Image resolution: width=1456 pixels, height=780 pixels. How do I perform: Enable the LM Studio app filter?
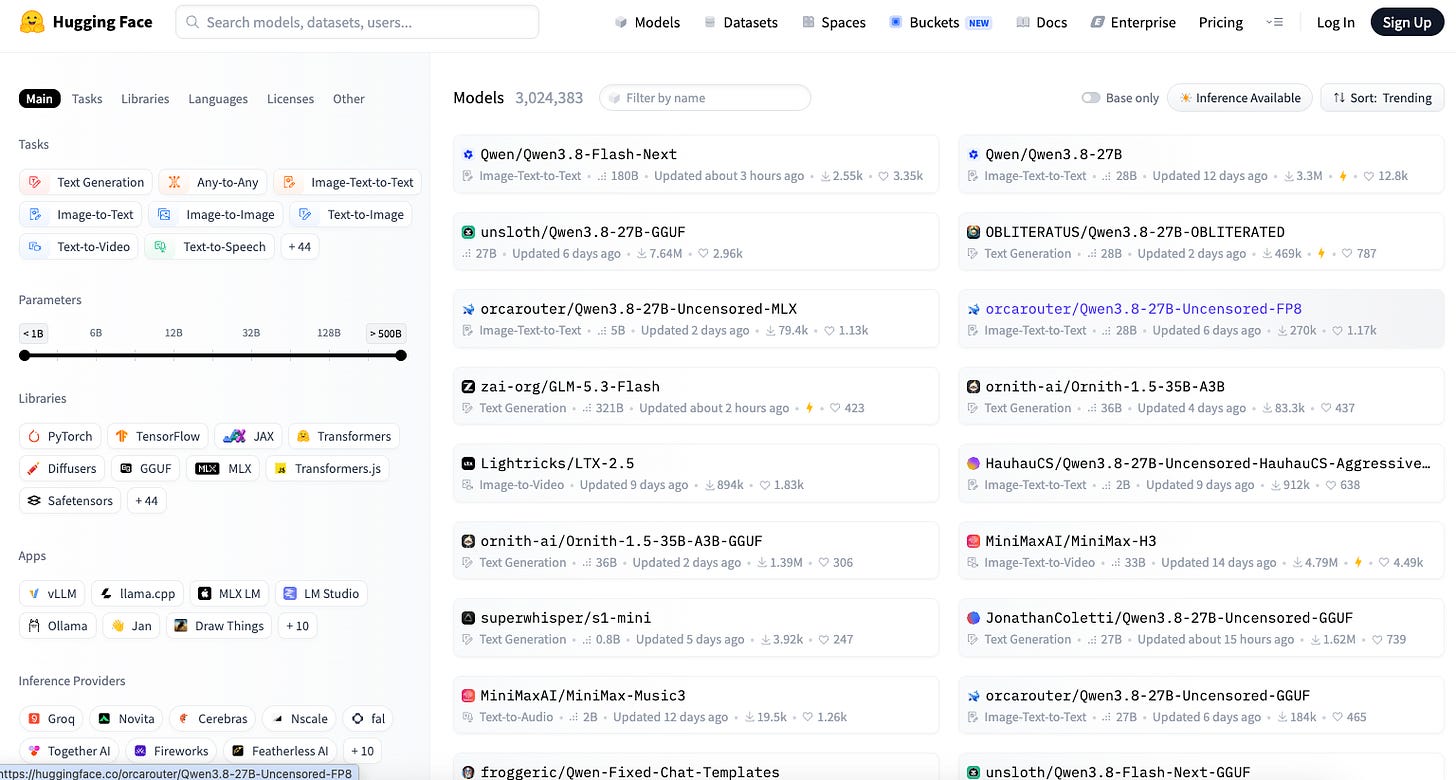(321, 593)
